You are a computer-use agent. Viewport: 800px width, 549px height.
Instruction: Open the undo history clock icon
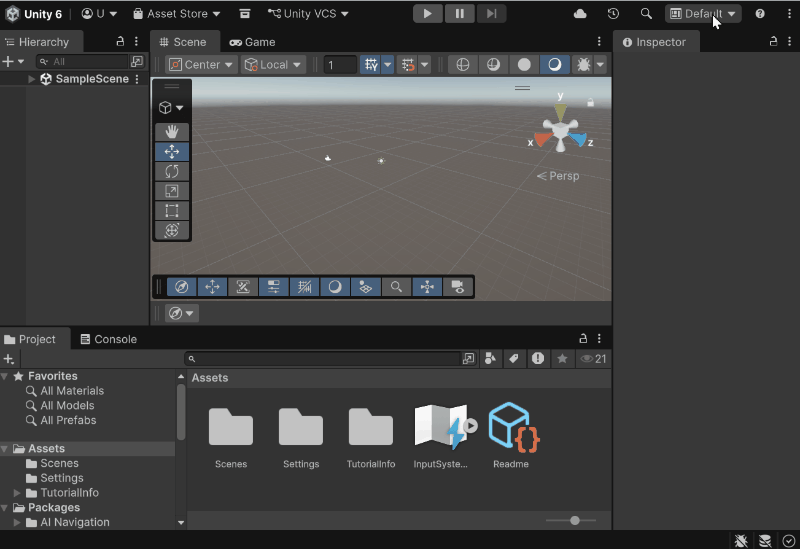(x=613, y=14)
